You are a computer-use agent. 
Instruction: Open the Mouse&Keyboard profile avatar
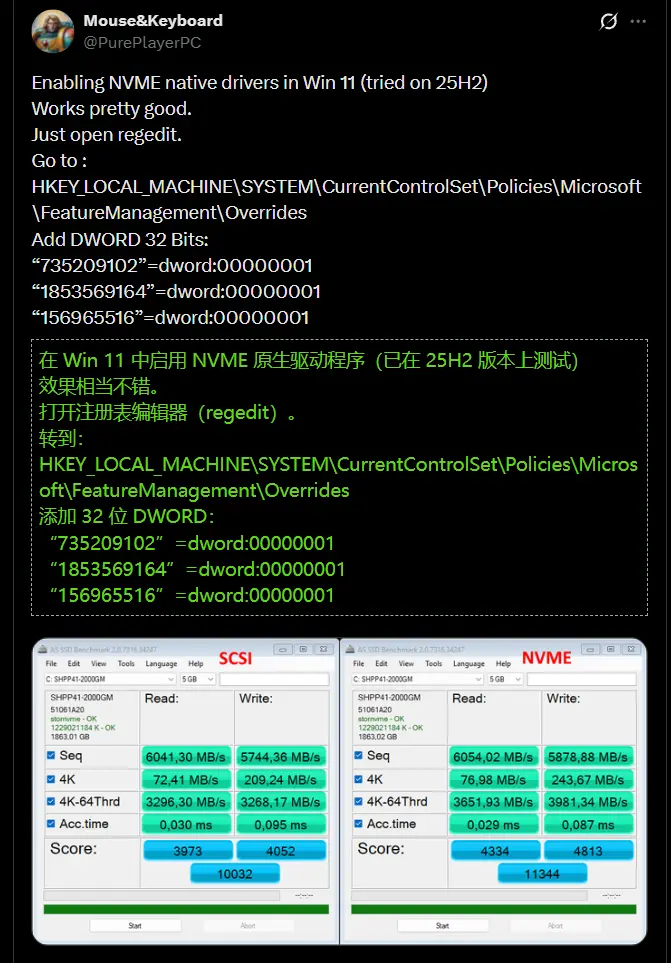(52, 31)
